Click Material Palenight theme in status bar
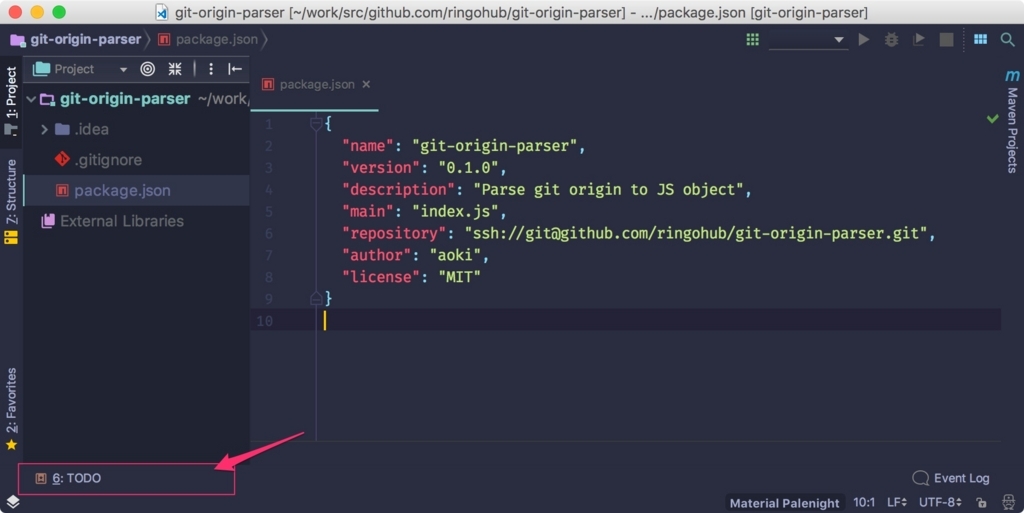 click(784, 503)
